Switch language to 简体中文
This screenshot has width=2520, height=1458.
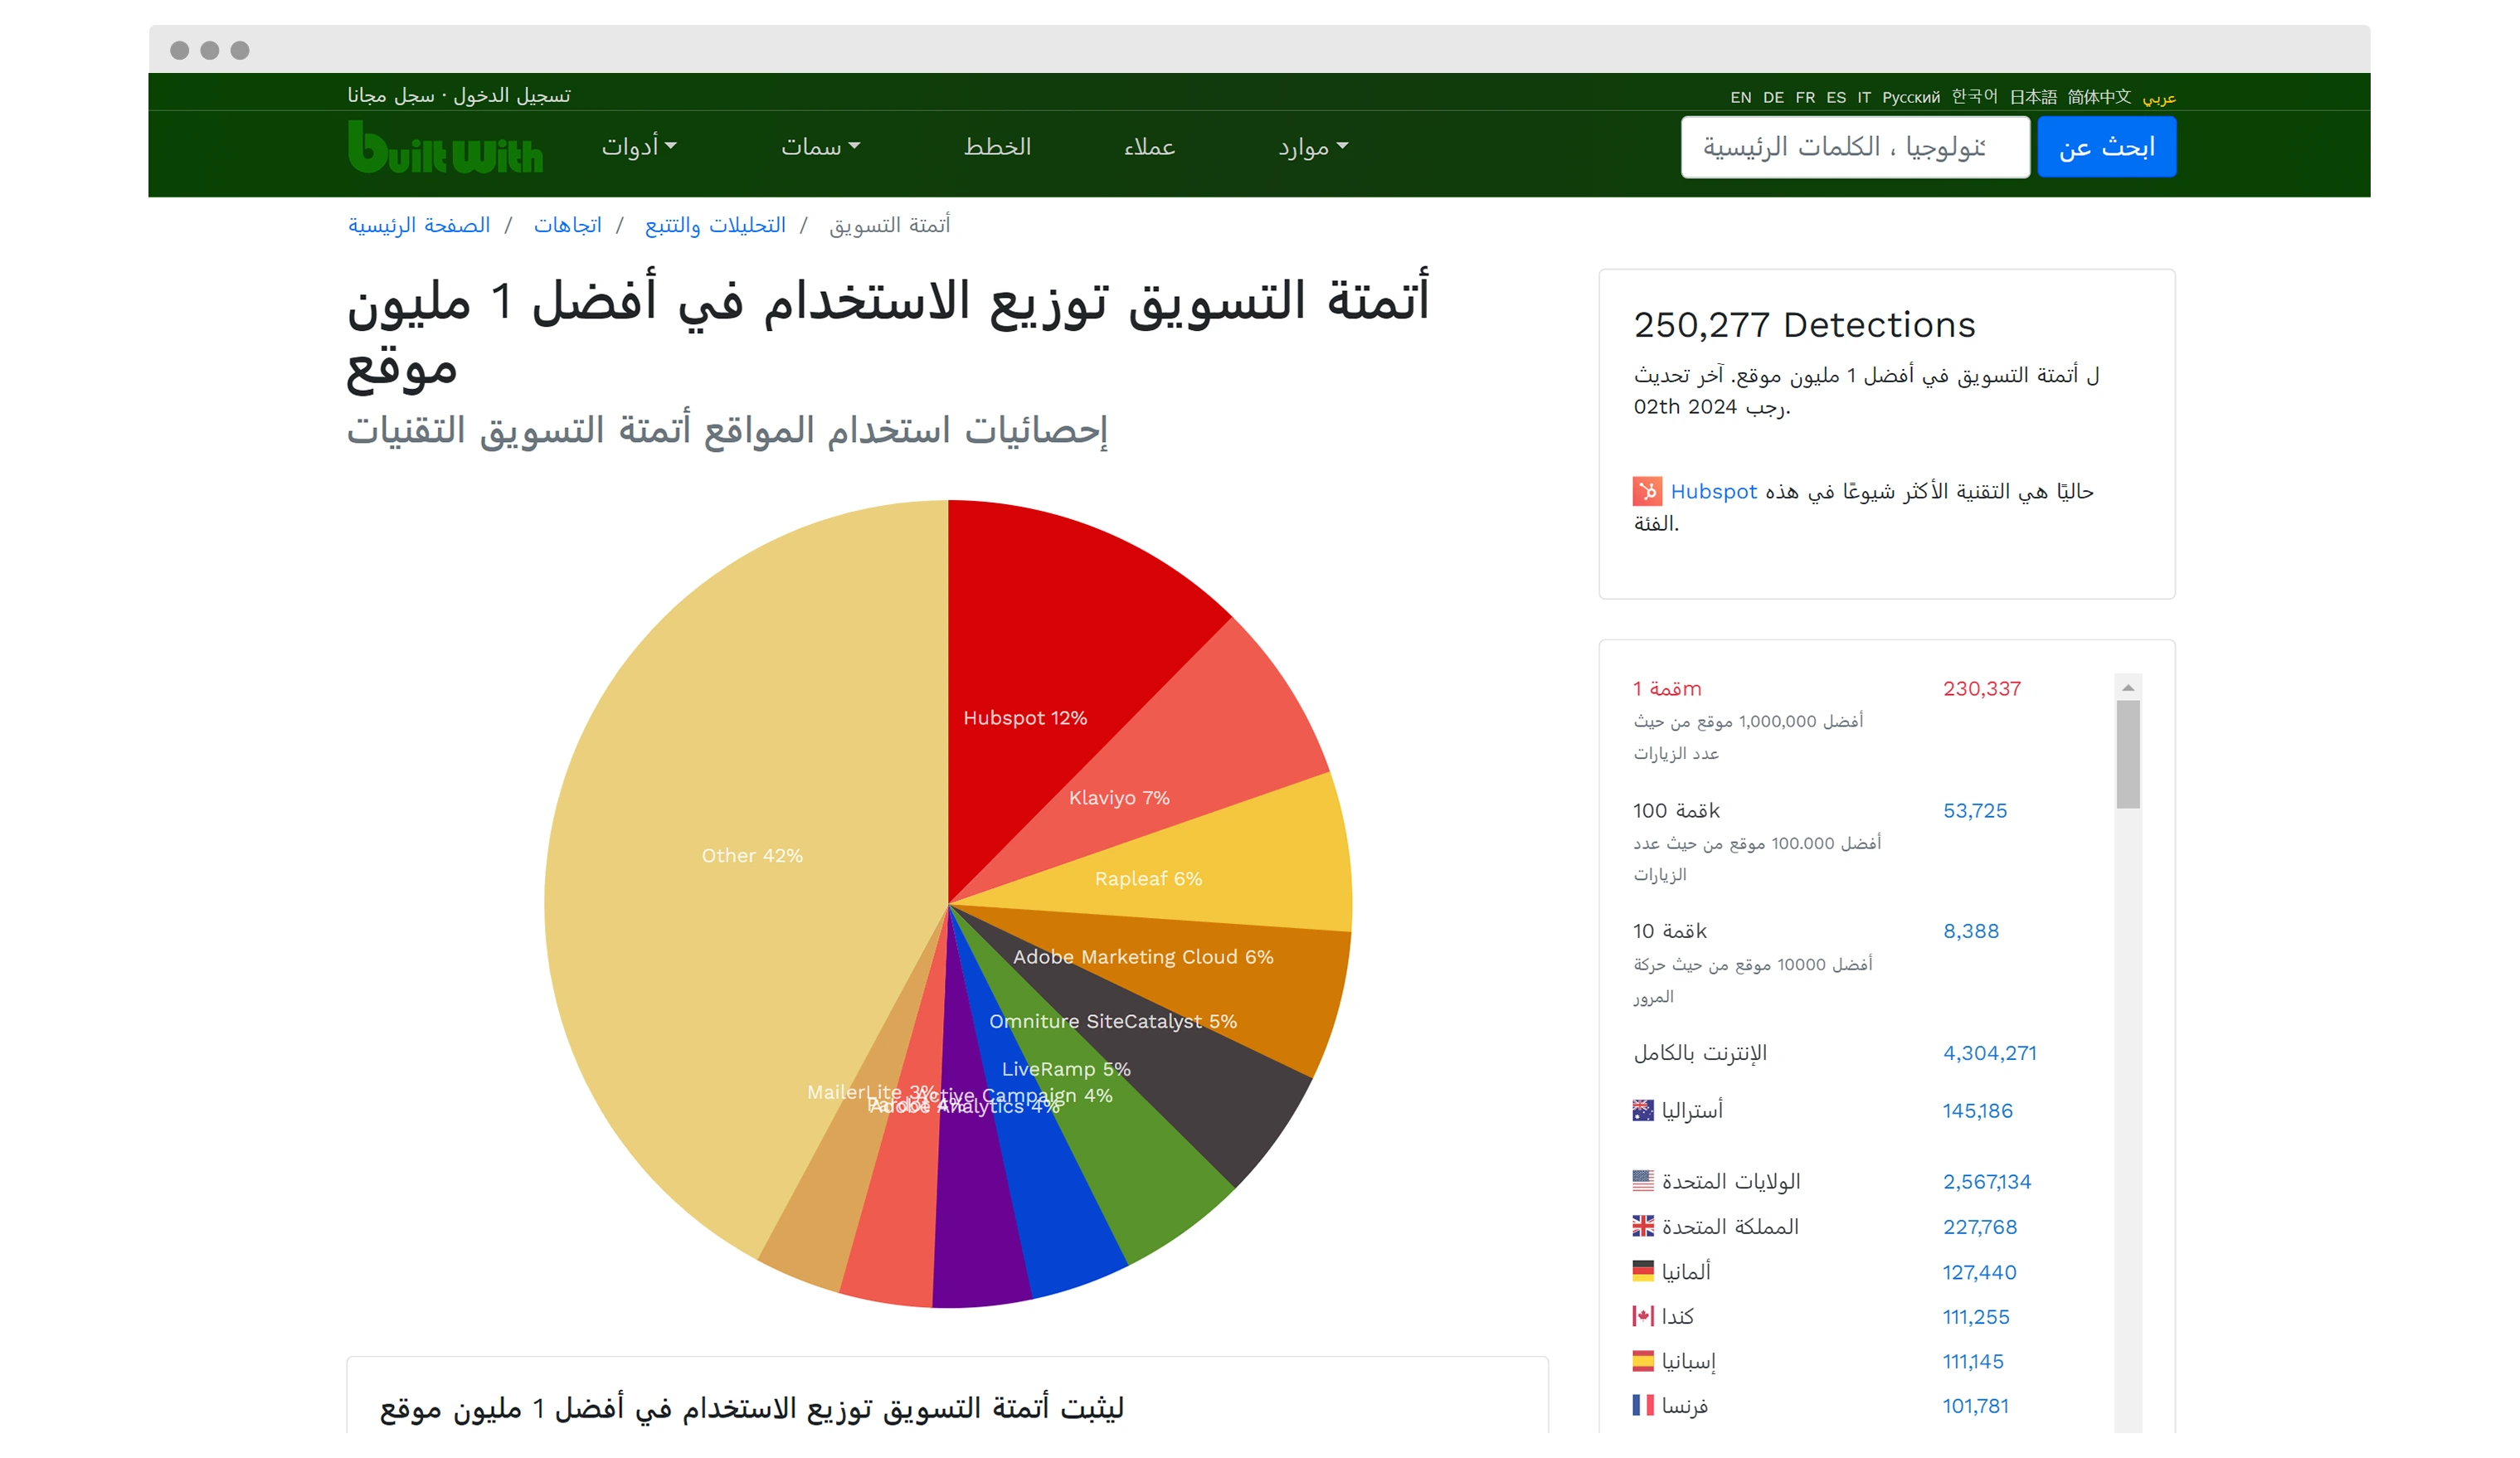[x=2099, y=96]
